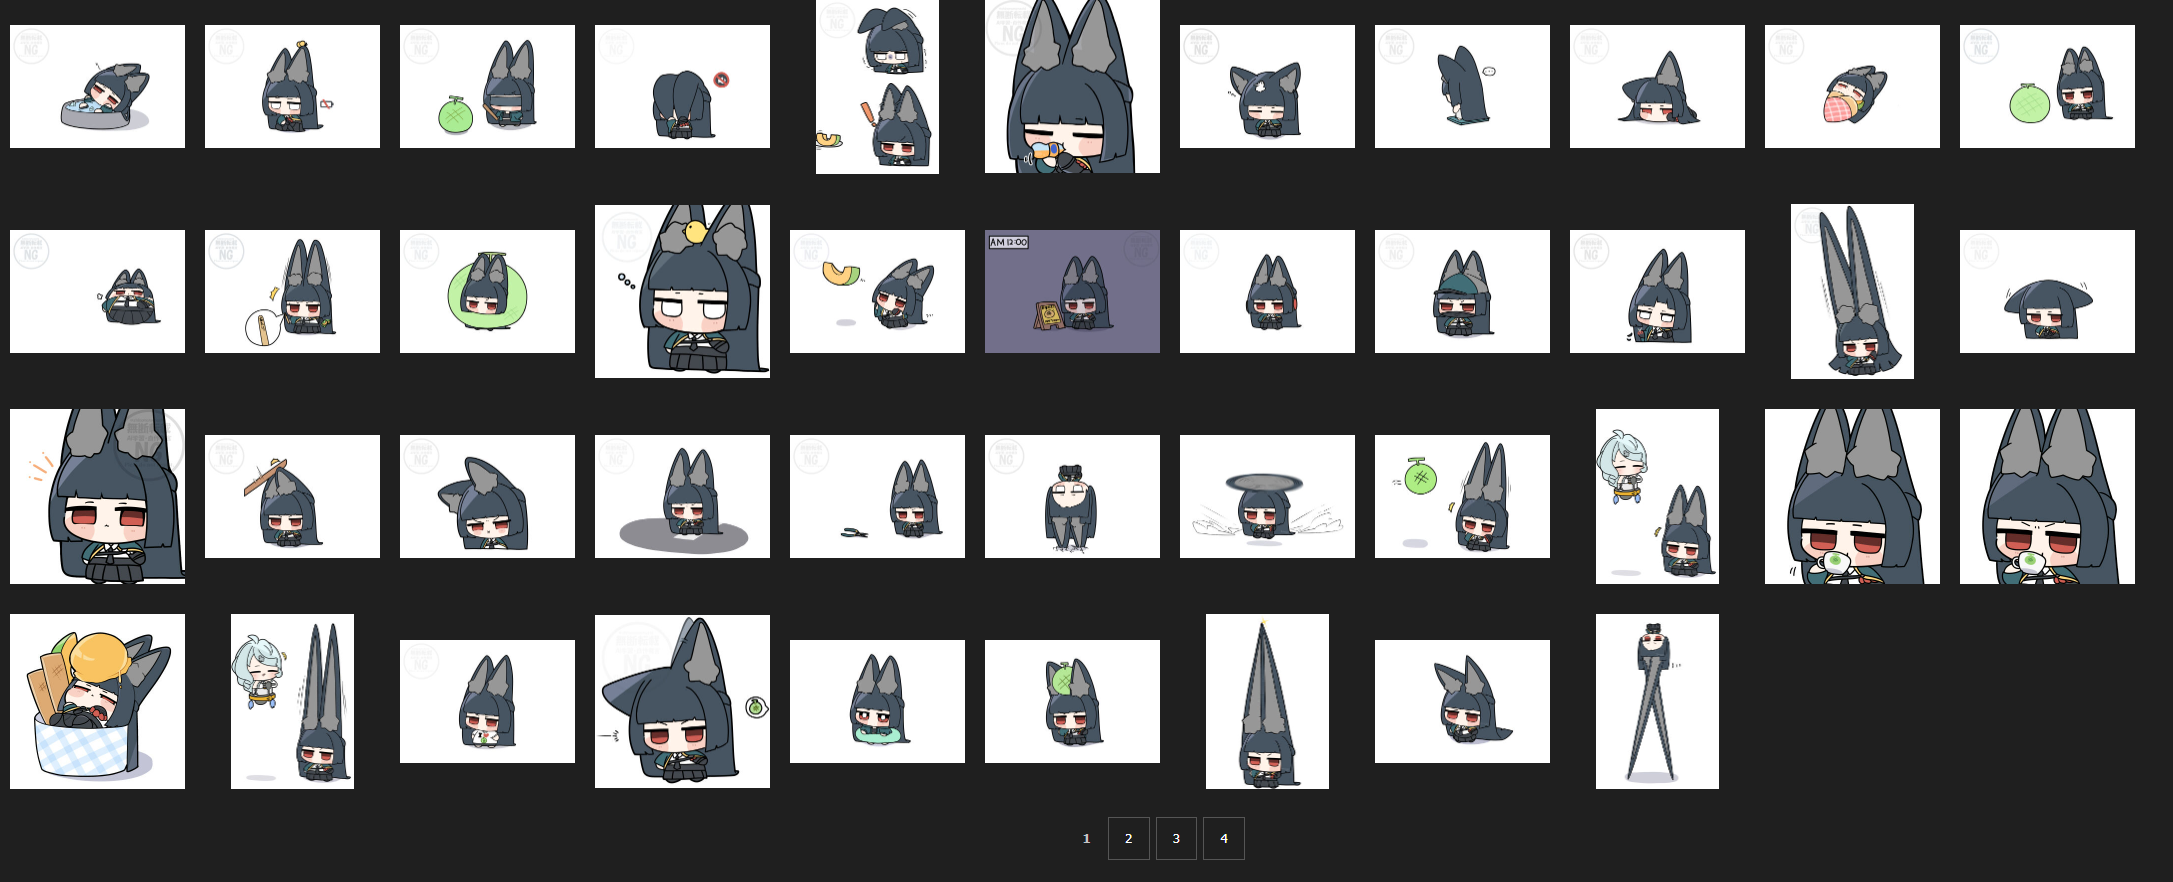The height and width of the screenshot is (882, 2173).
Task: Open thumbnail of tall pointed cone-shaped ears
Action: [x=1267, y=701]
